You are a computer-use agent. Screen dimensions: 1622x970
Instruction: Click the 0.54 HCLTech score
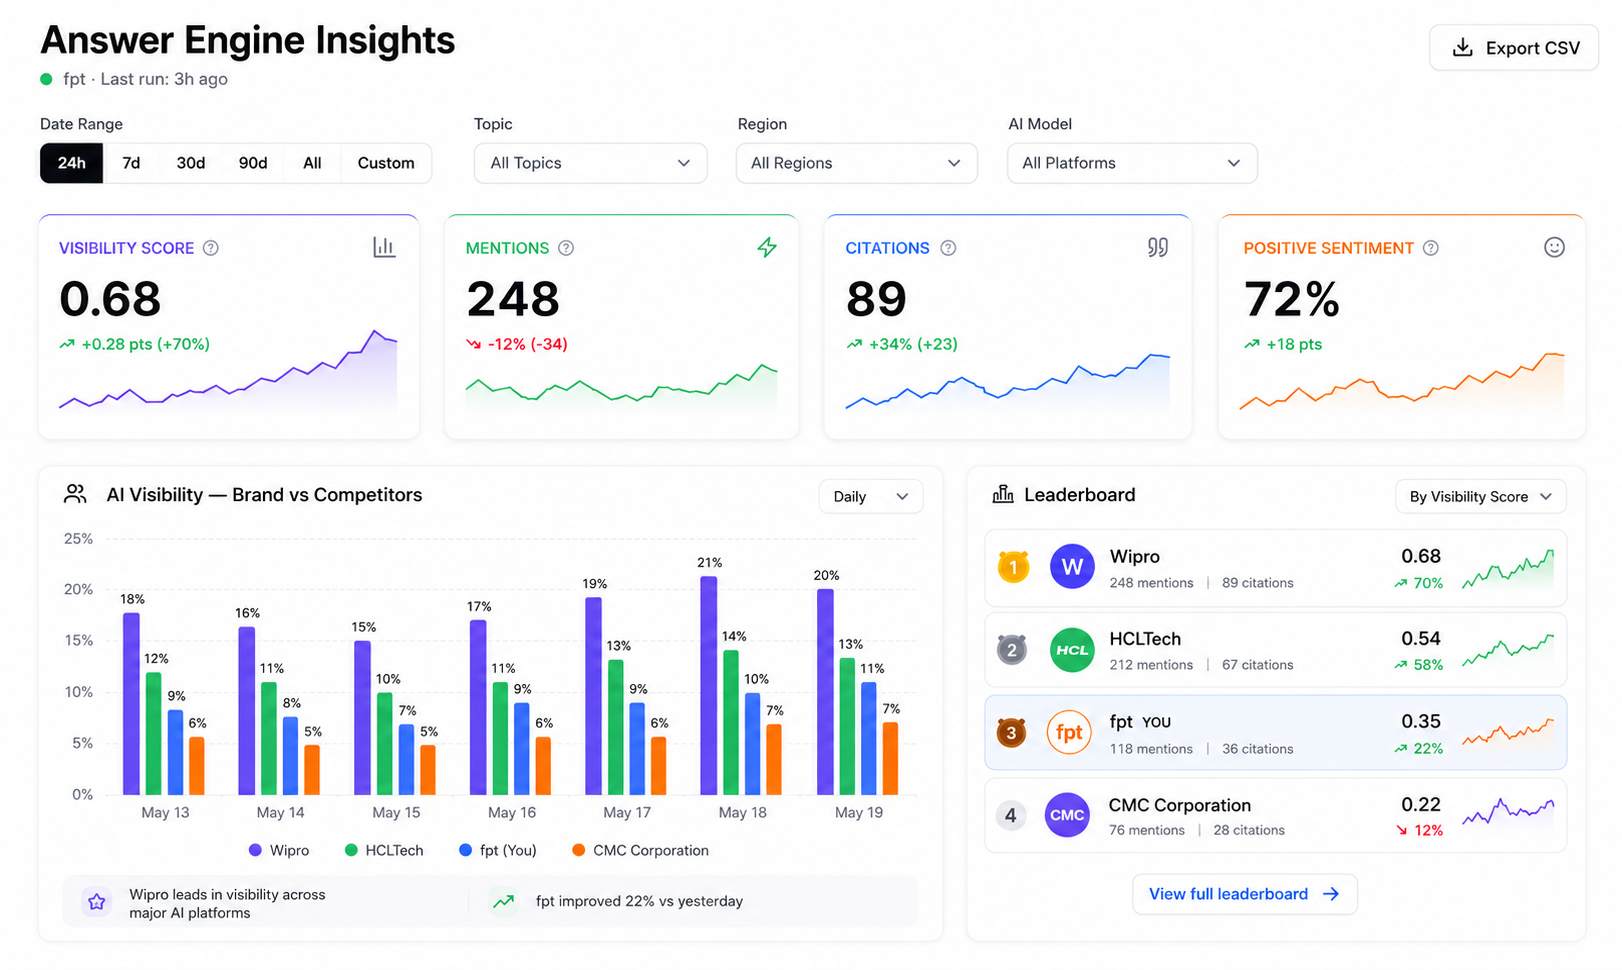click(1421, 638)
